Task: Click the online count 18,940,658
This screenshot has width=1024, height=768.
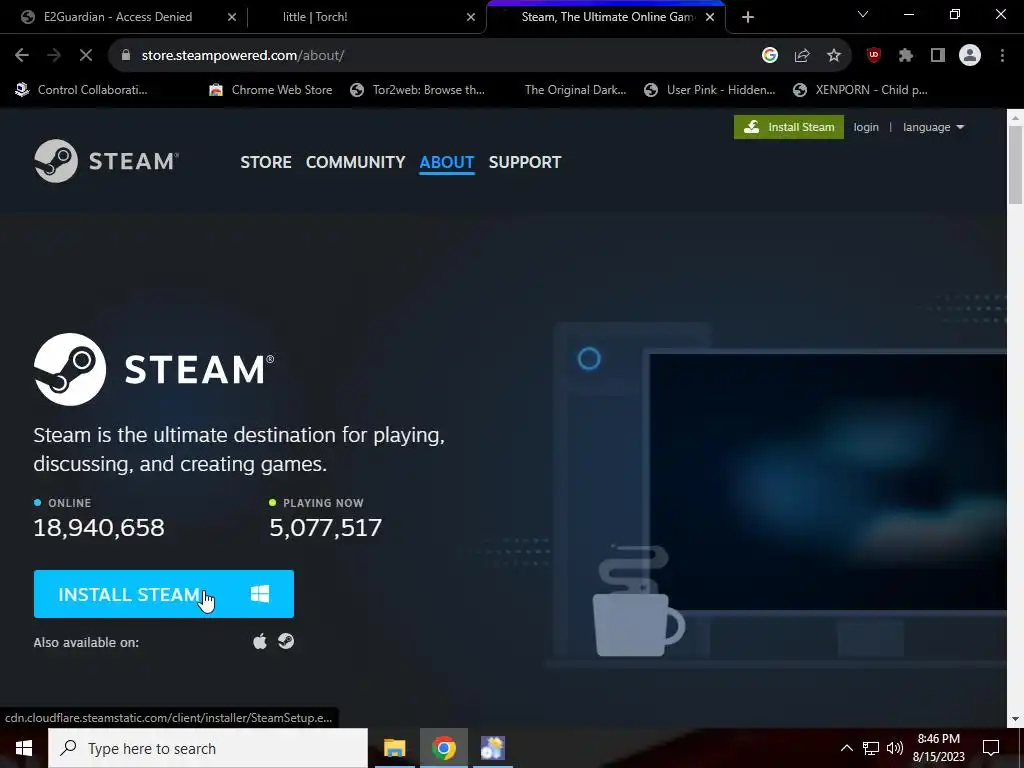Action: 99,528
